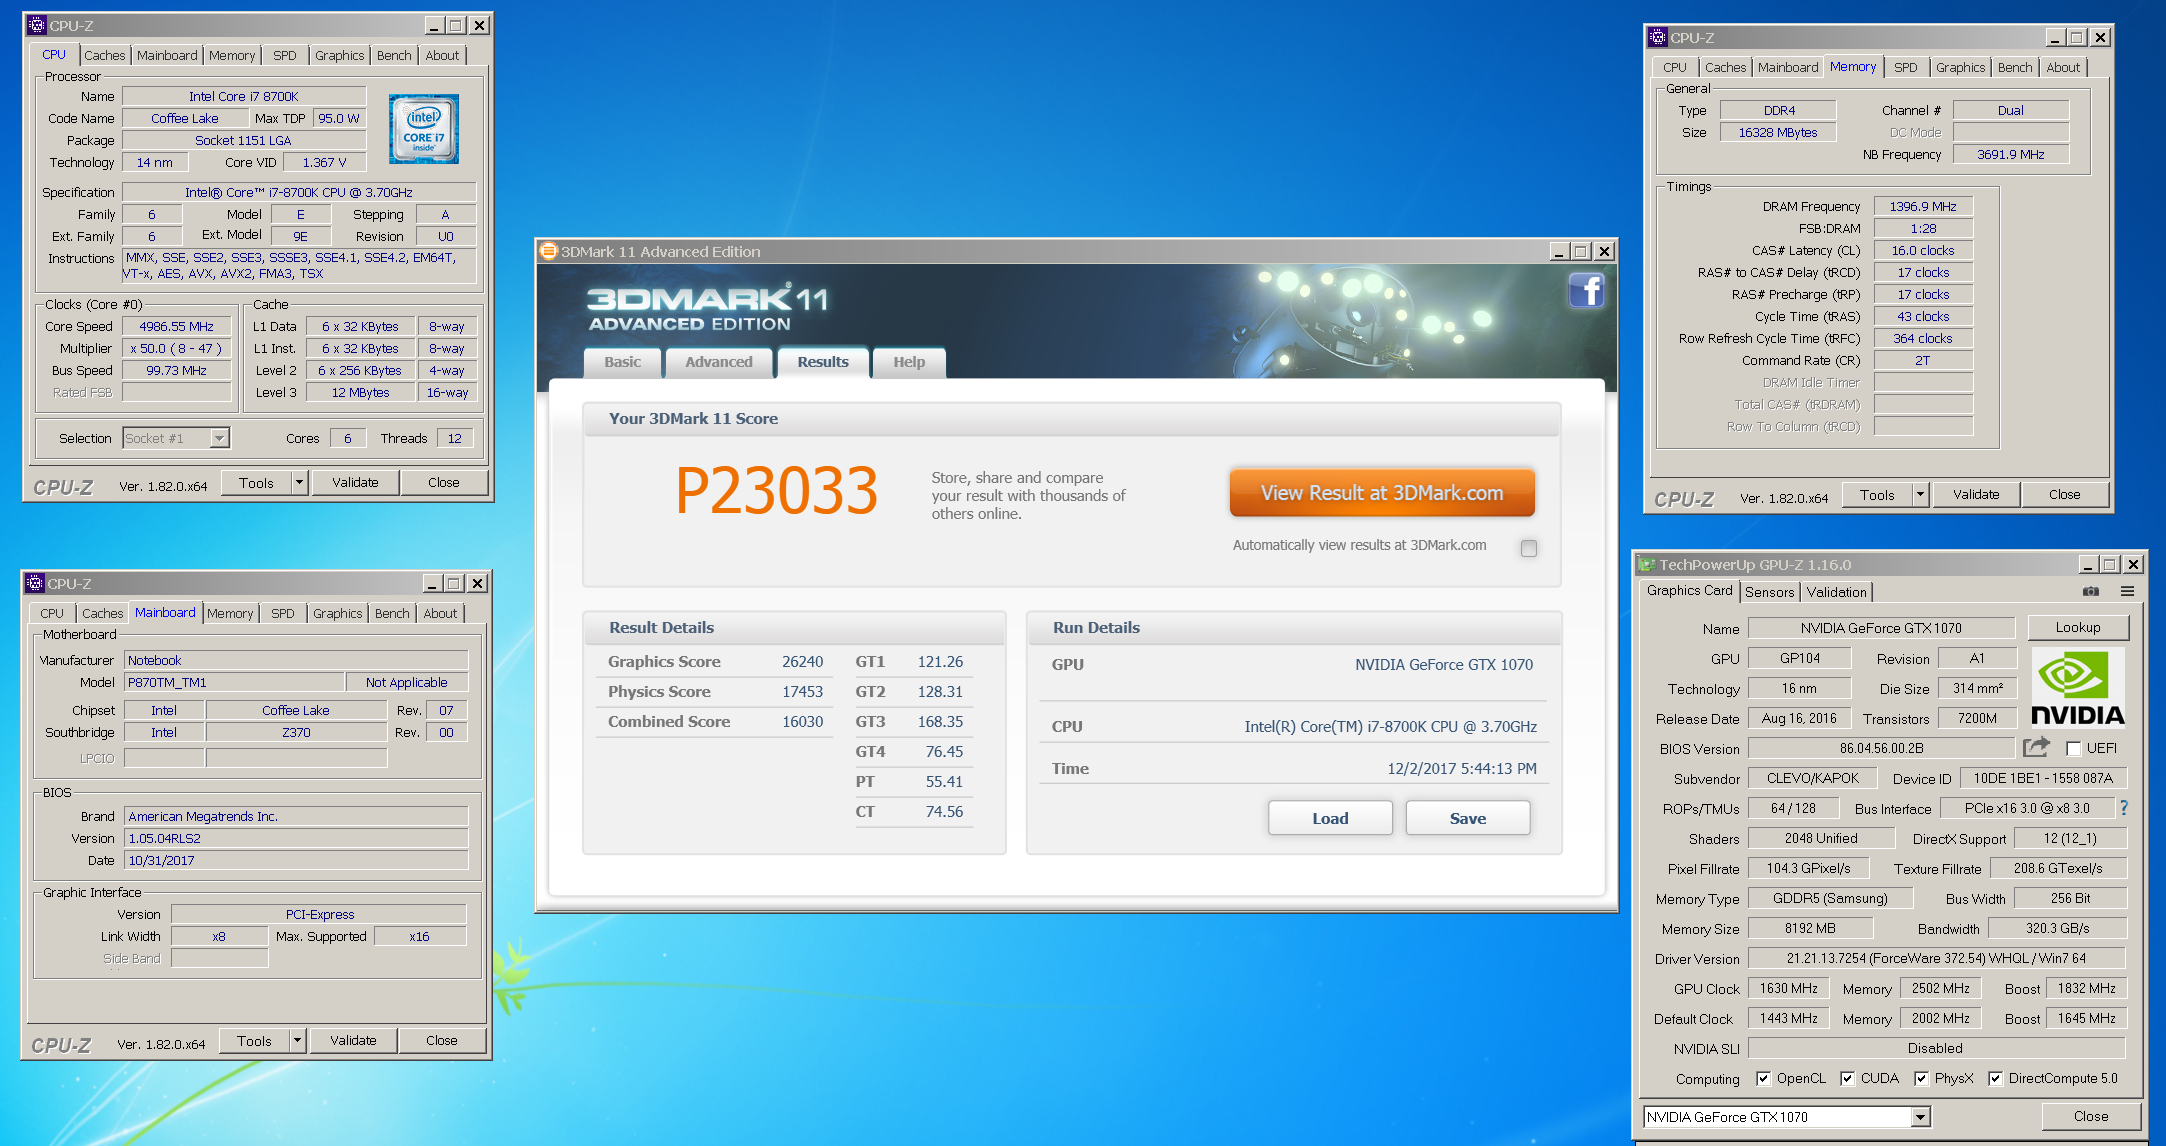Open Tools dropdown arrow in CPU-Z CPU window
The image size is (2166, 1146).
pyautogui.click(x=299, y=483)
